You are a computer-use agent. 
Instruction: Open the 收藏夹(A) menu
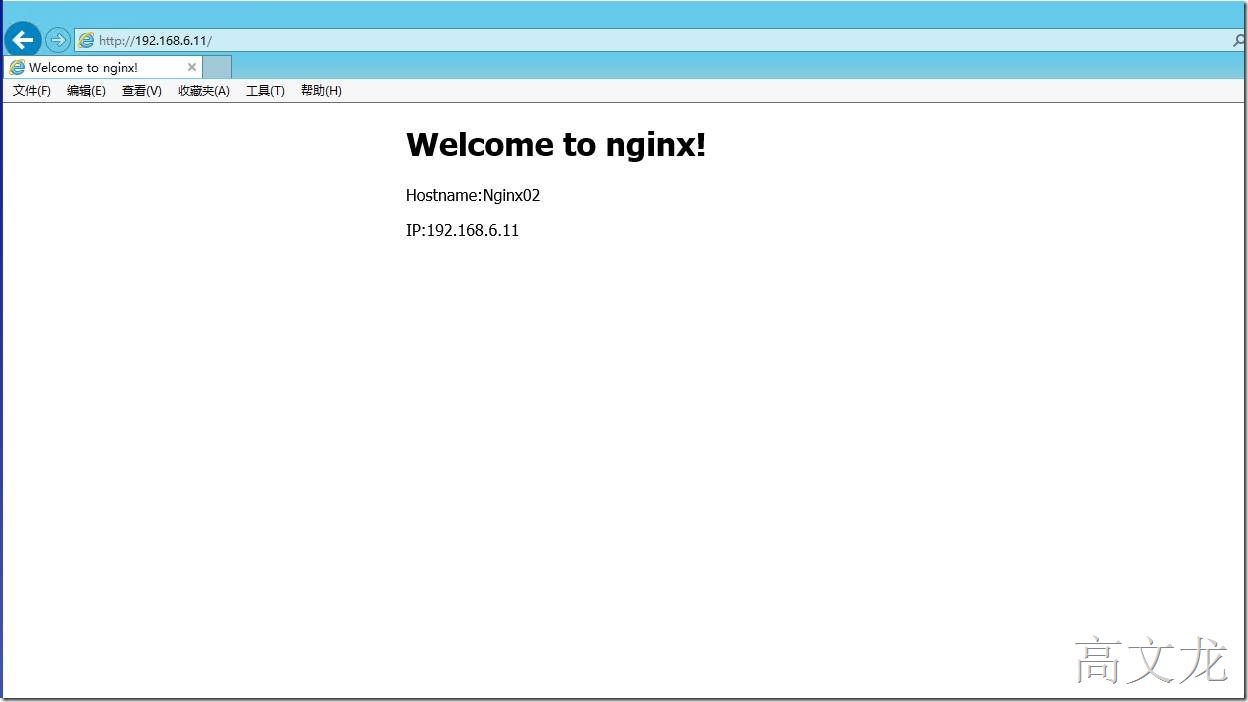pyautogui.click(x=204, y=91)
